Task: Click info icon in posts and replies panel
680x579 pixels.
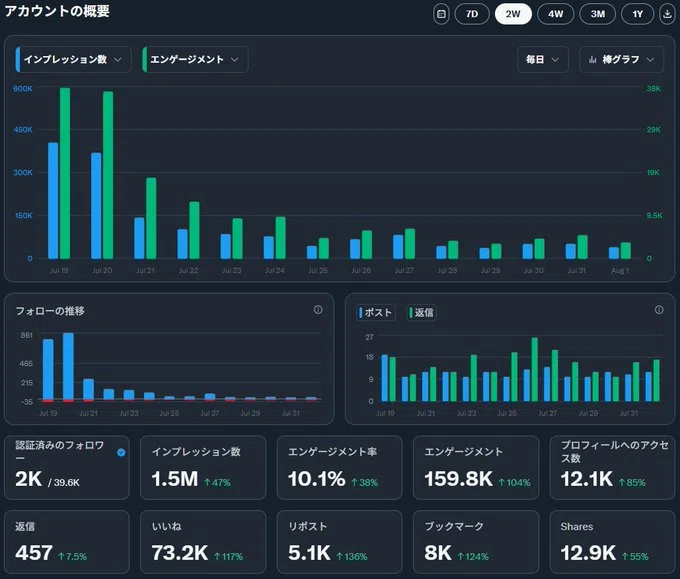Action: point(659,310)
